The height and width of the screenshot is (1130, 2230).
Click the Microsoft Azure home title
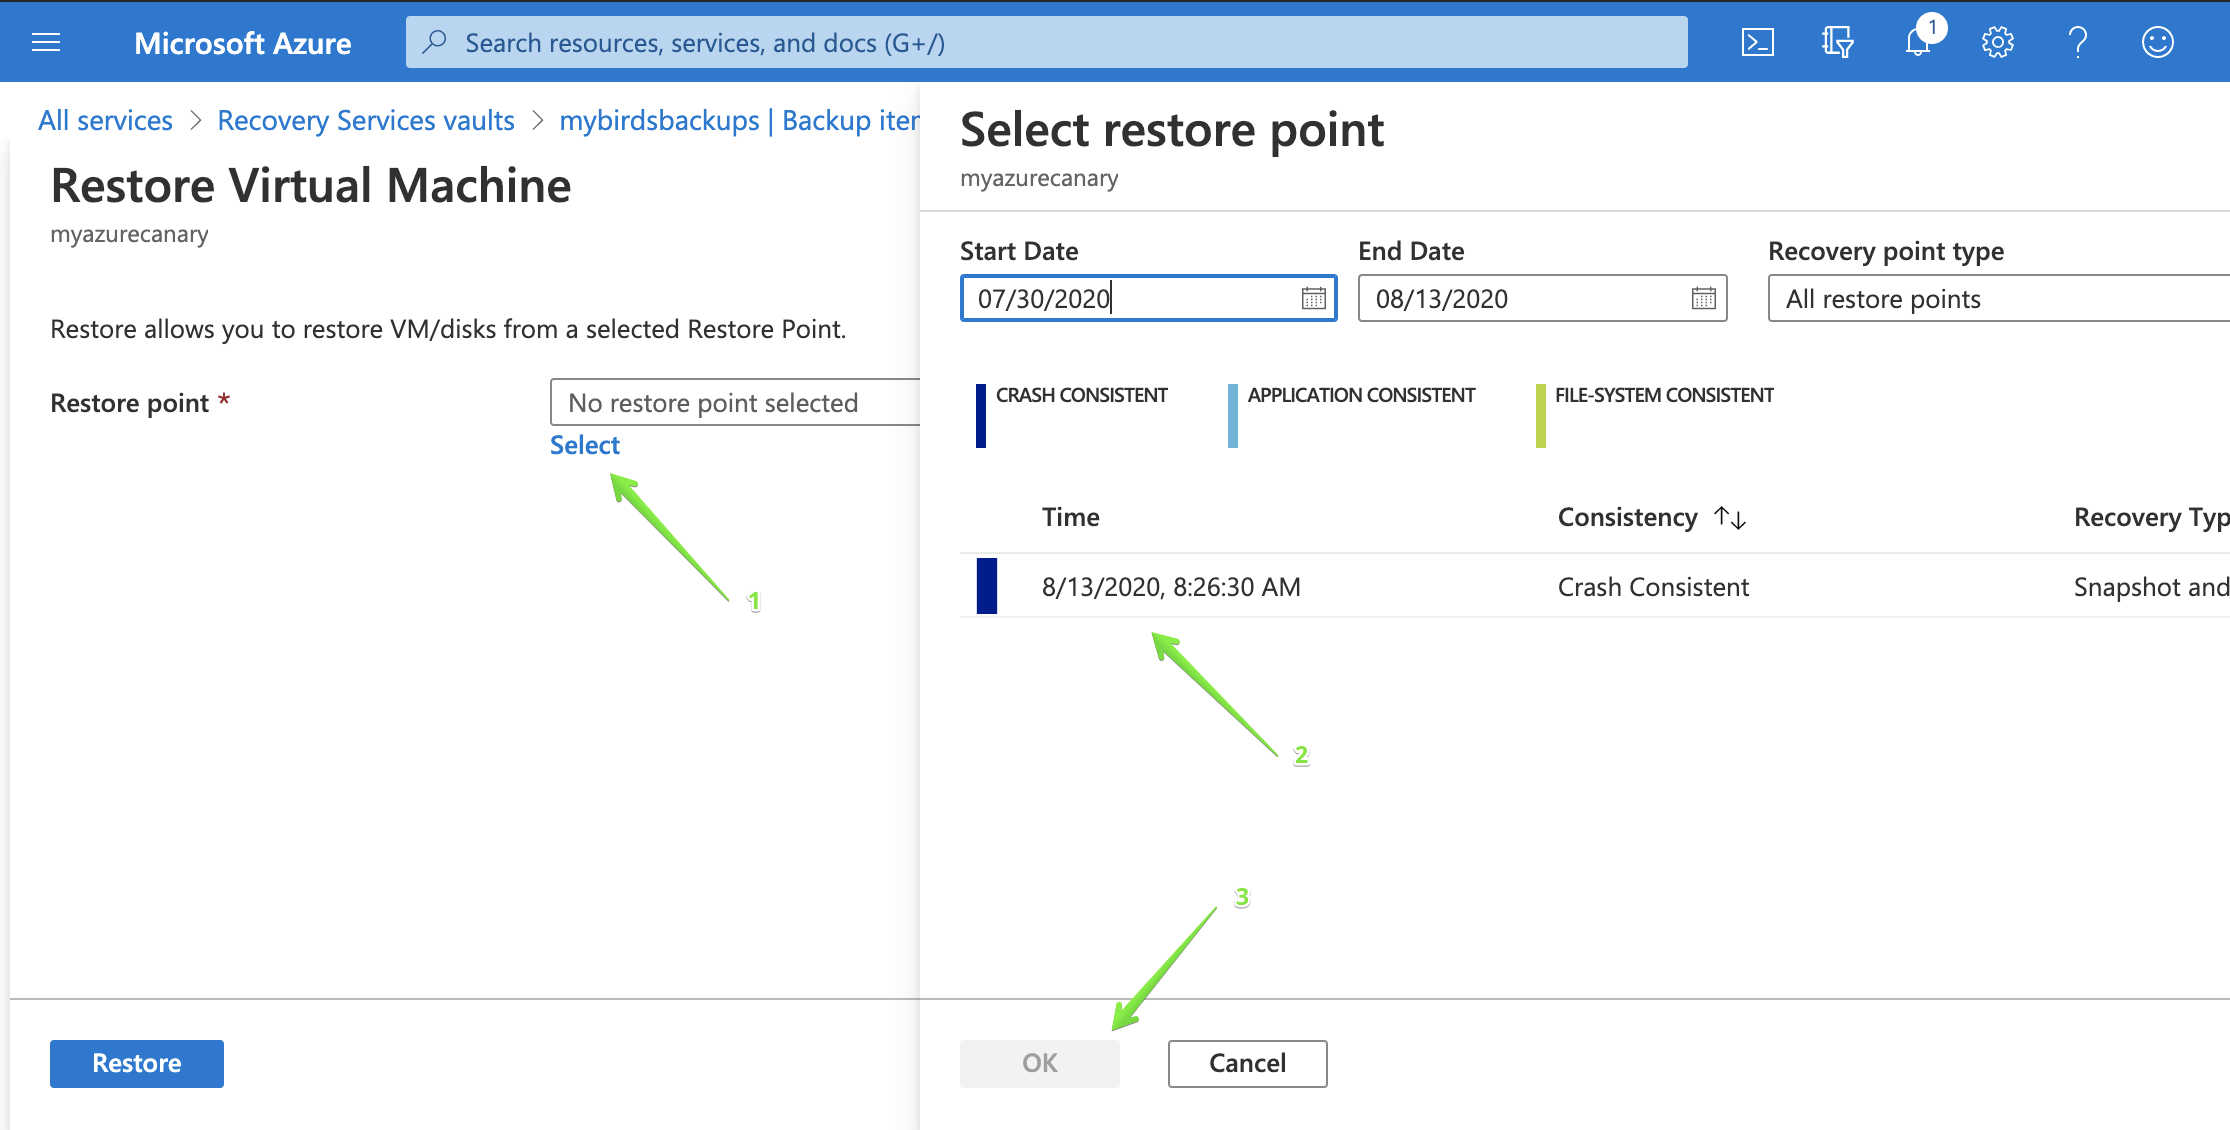(x=243, y=43)
